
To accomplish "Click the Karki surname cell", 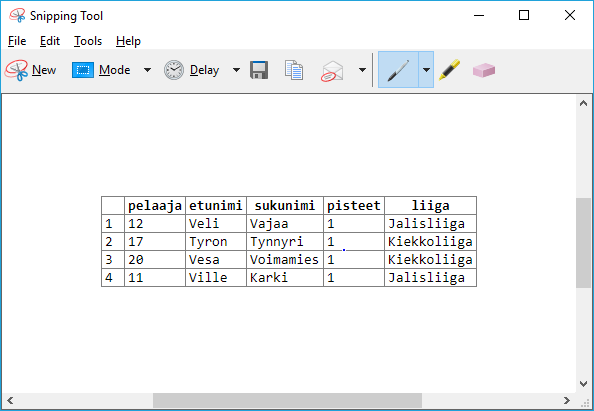I will pos(285,278).
